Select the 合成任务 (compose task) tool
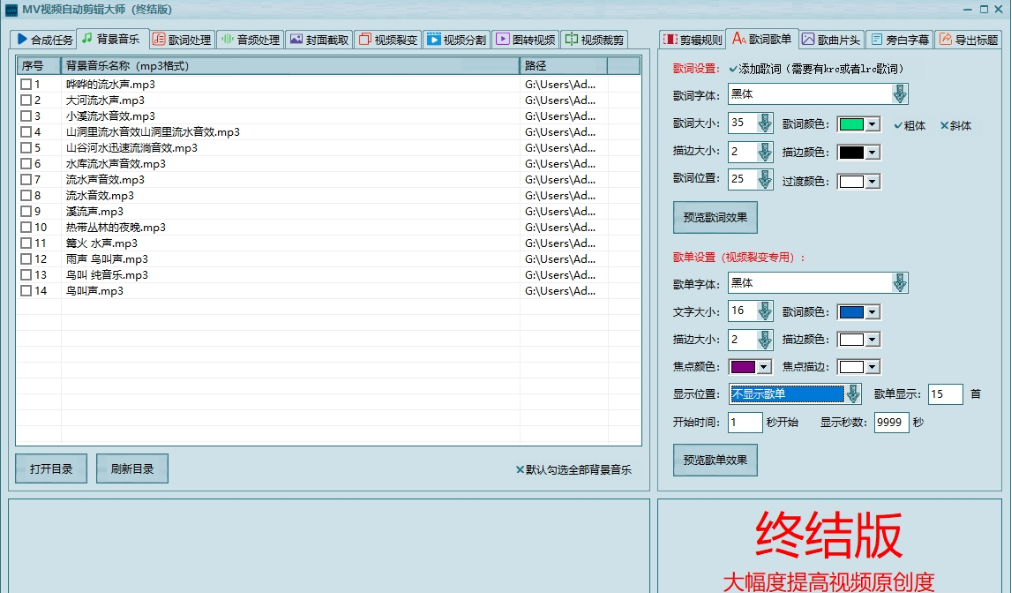1012x593 pixels. [48, 40]
